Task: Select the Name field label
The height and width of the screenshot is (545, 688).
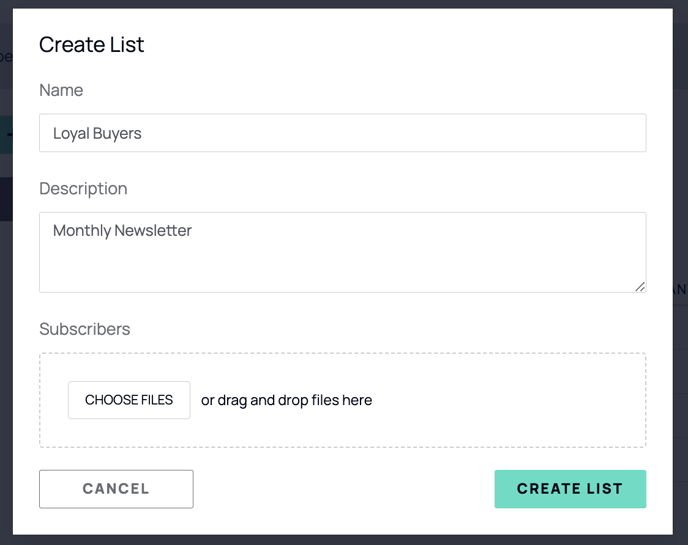Action: [x=61, y=90]
